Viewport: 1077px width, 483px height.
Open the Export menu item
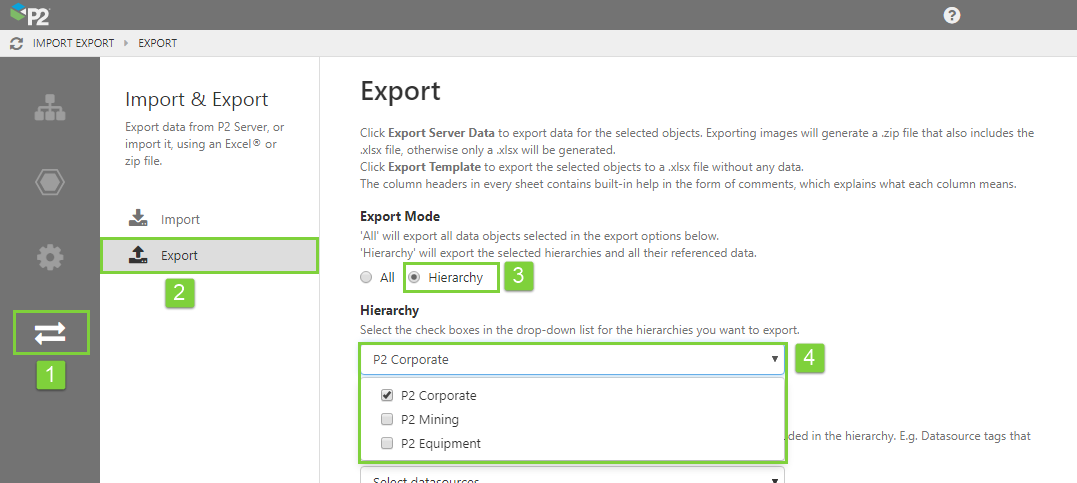click(x=180, y=256)
